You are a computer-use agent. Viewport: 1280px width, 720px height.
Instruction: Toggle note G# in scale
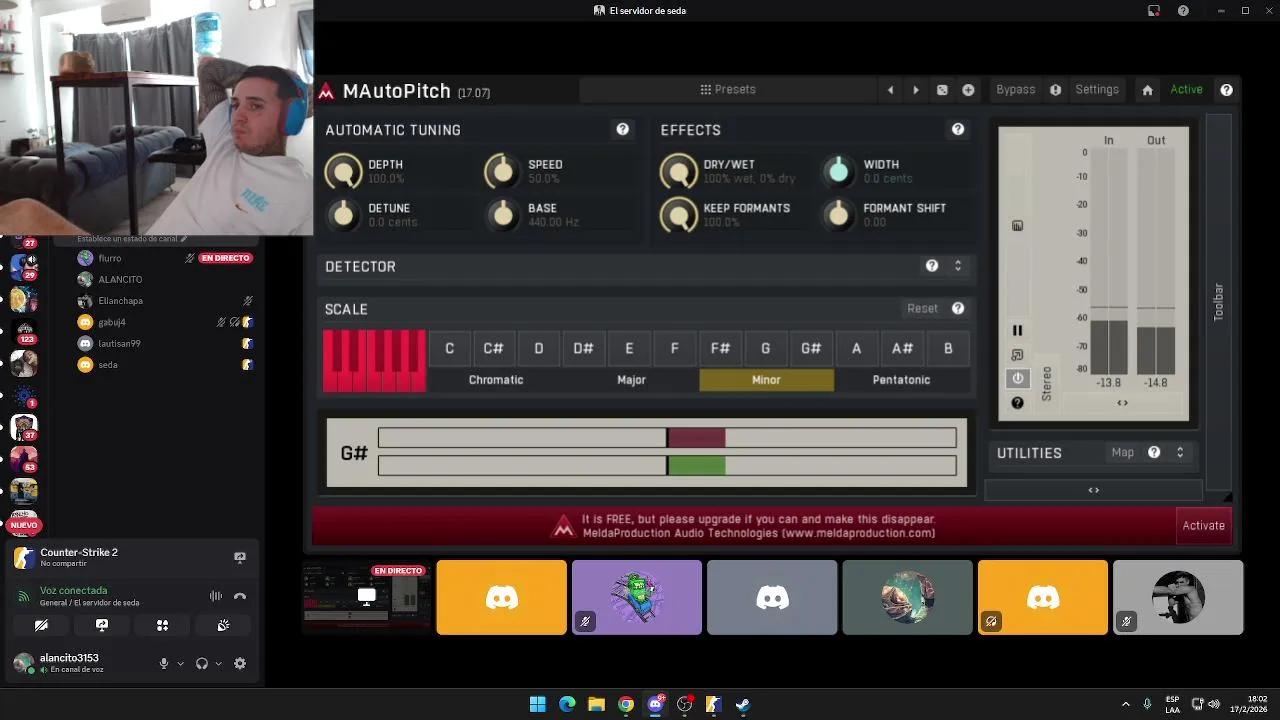click(x=811, y=349)
